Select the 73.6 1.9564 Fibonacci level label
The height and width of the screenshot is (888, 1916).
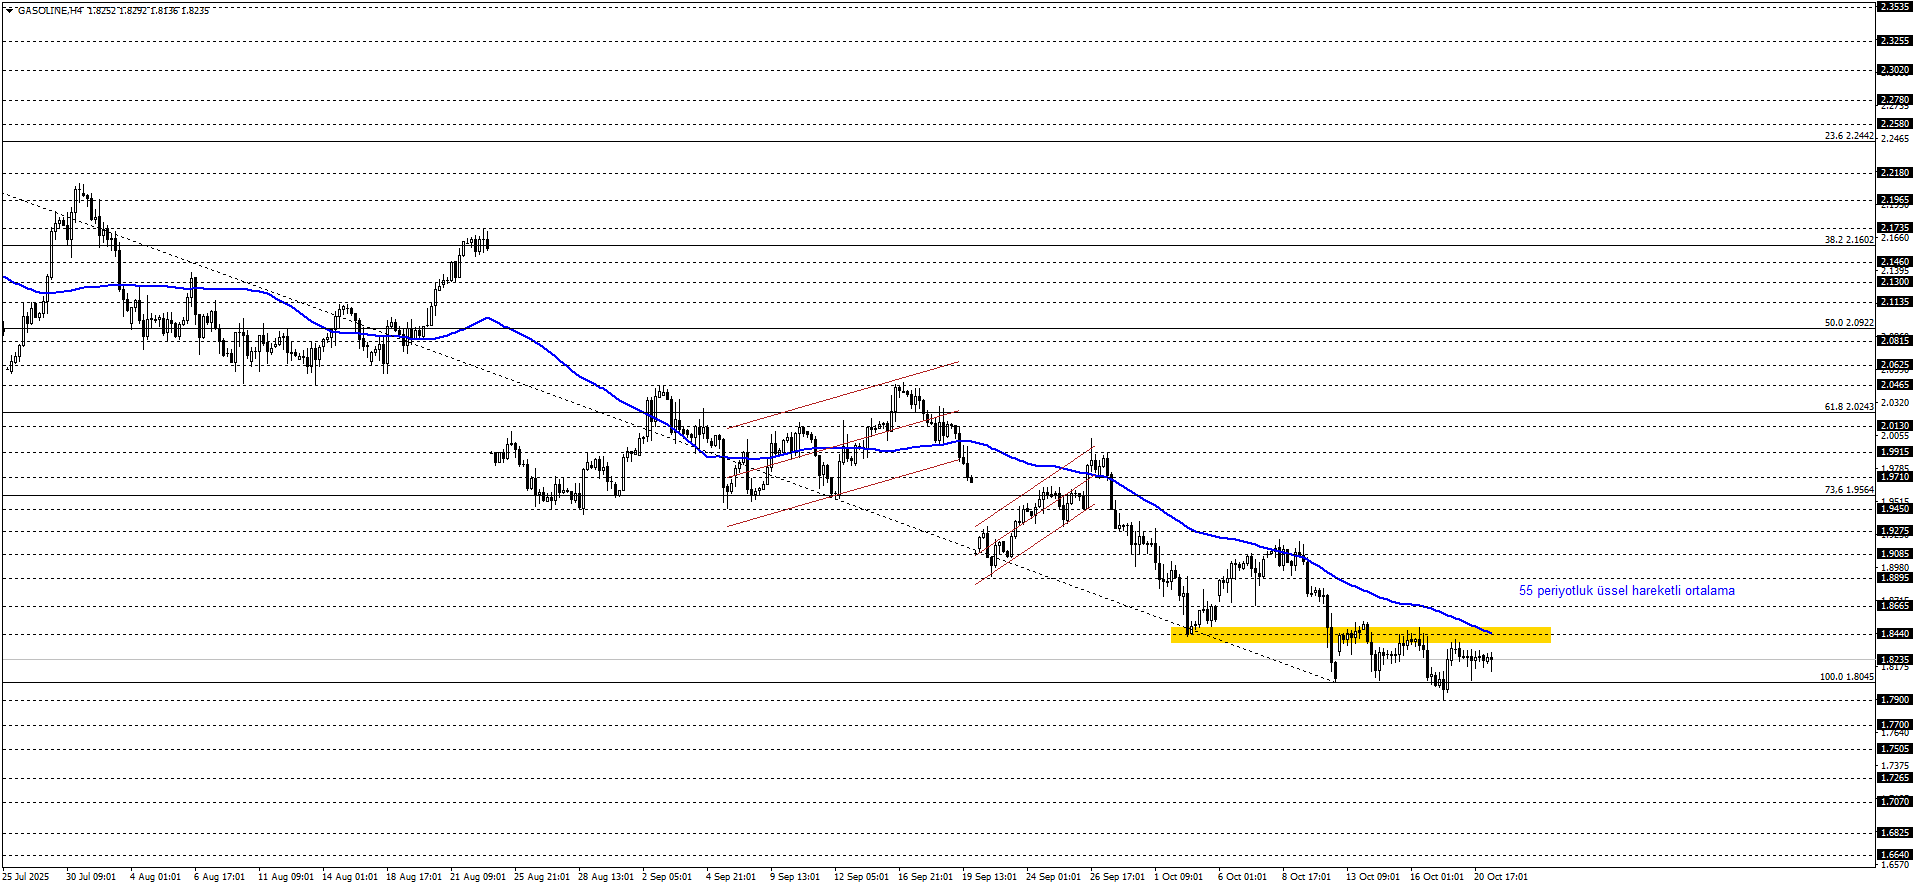coord(1848,490)
